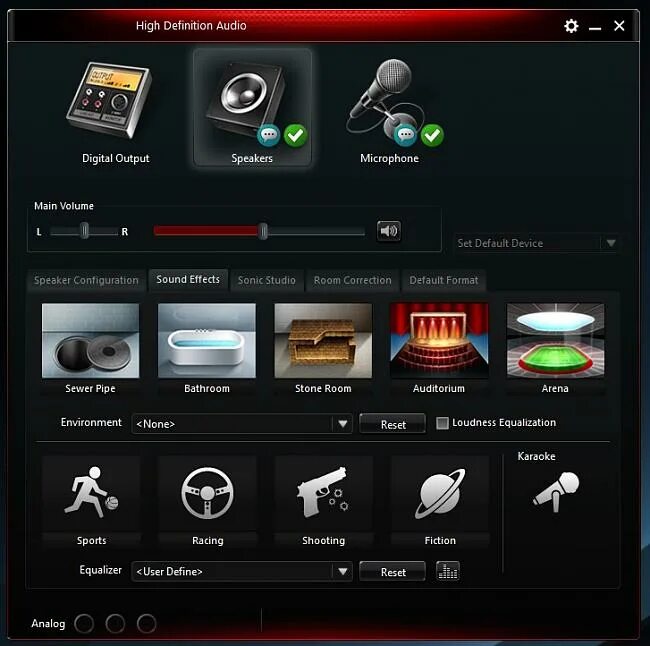Expand the Set Default Device dropdown
Image resolution: width=650 pixels, height=646 pixels.
tap(536, 243)
